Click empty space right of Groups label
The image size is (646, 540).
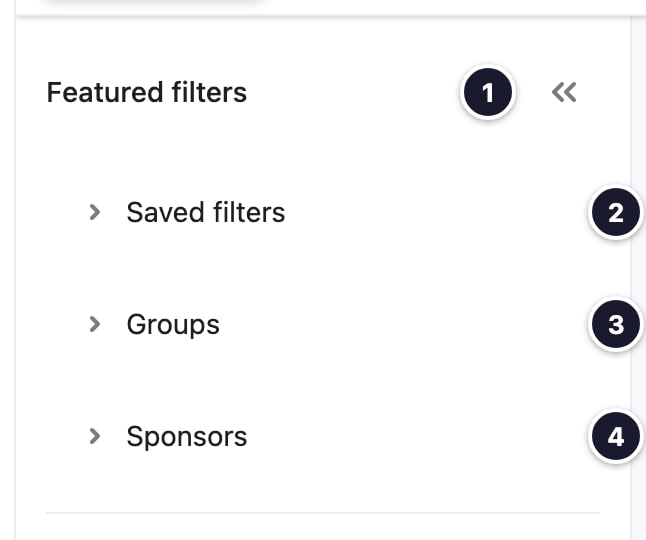click(404, 325)
